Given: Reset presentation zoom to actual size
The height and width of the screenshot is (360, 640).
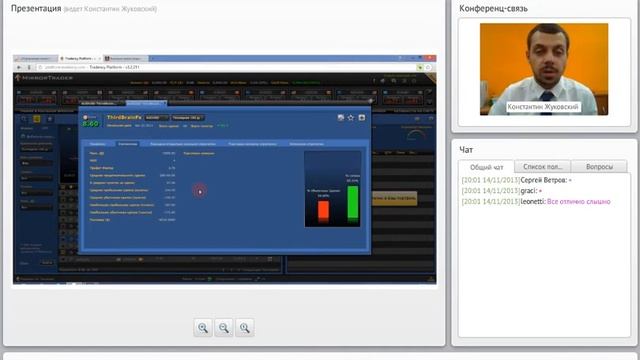Looking at the screenshot, I should coord(244,328).
